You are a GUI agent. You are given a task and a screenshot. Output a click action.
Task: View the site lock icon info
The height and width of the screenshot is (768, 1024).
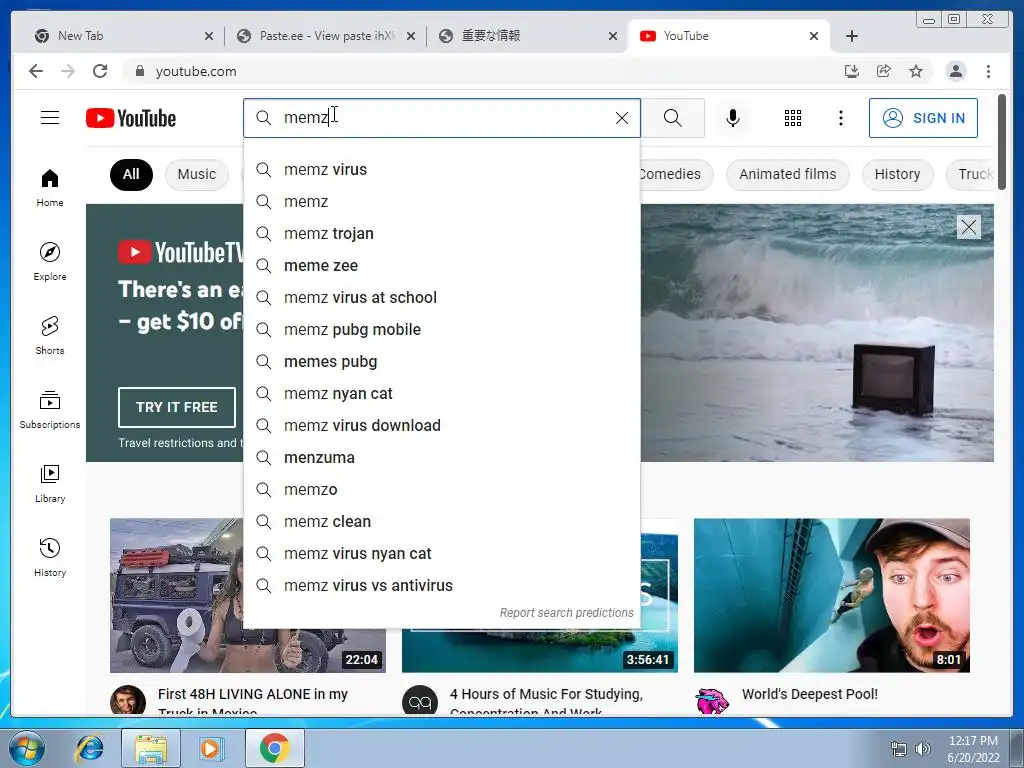(x=139, y=71)
